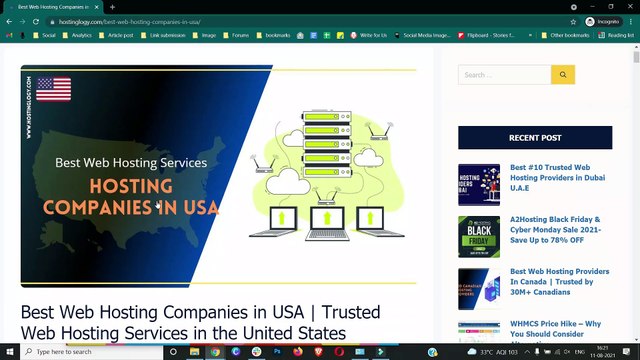Open the Hosting Companies in USA banner image
This screenshot has width=640, height=360.
tap(218, 176)
